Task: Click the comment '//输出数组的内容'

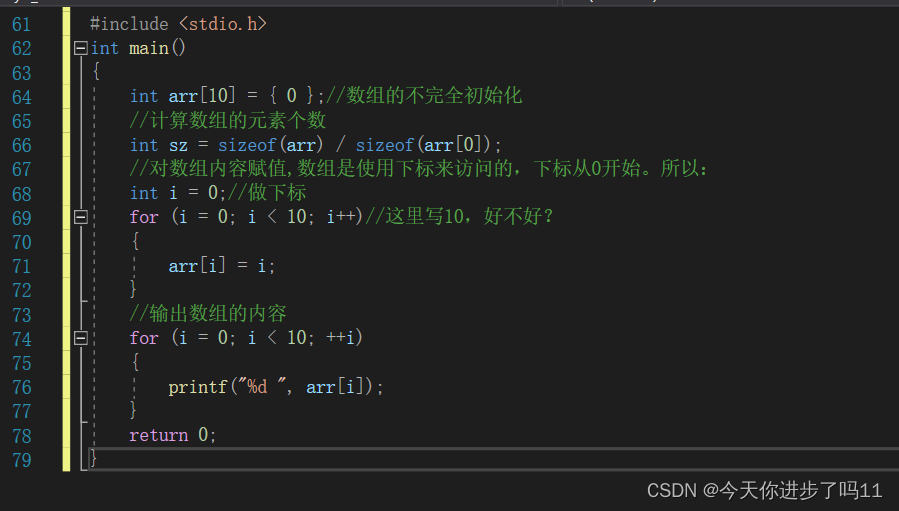Action: (x=208, y=313)
